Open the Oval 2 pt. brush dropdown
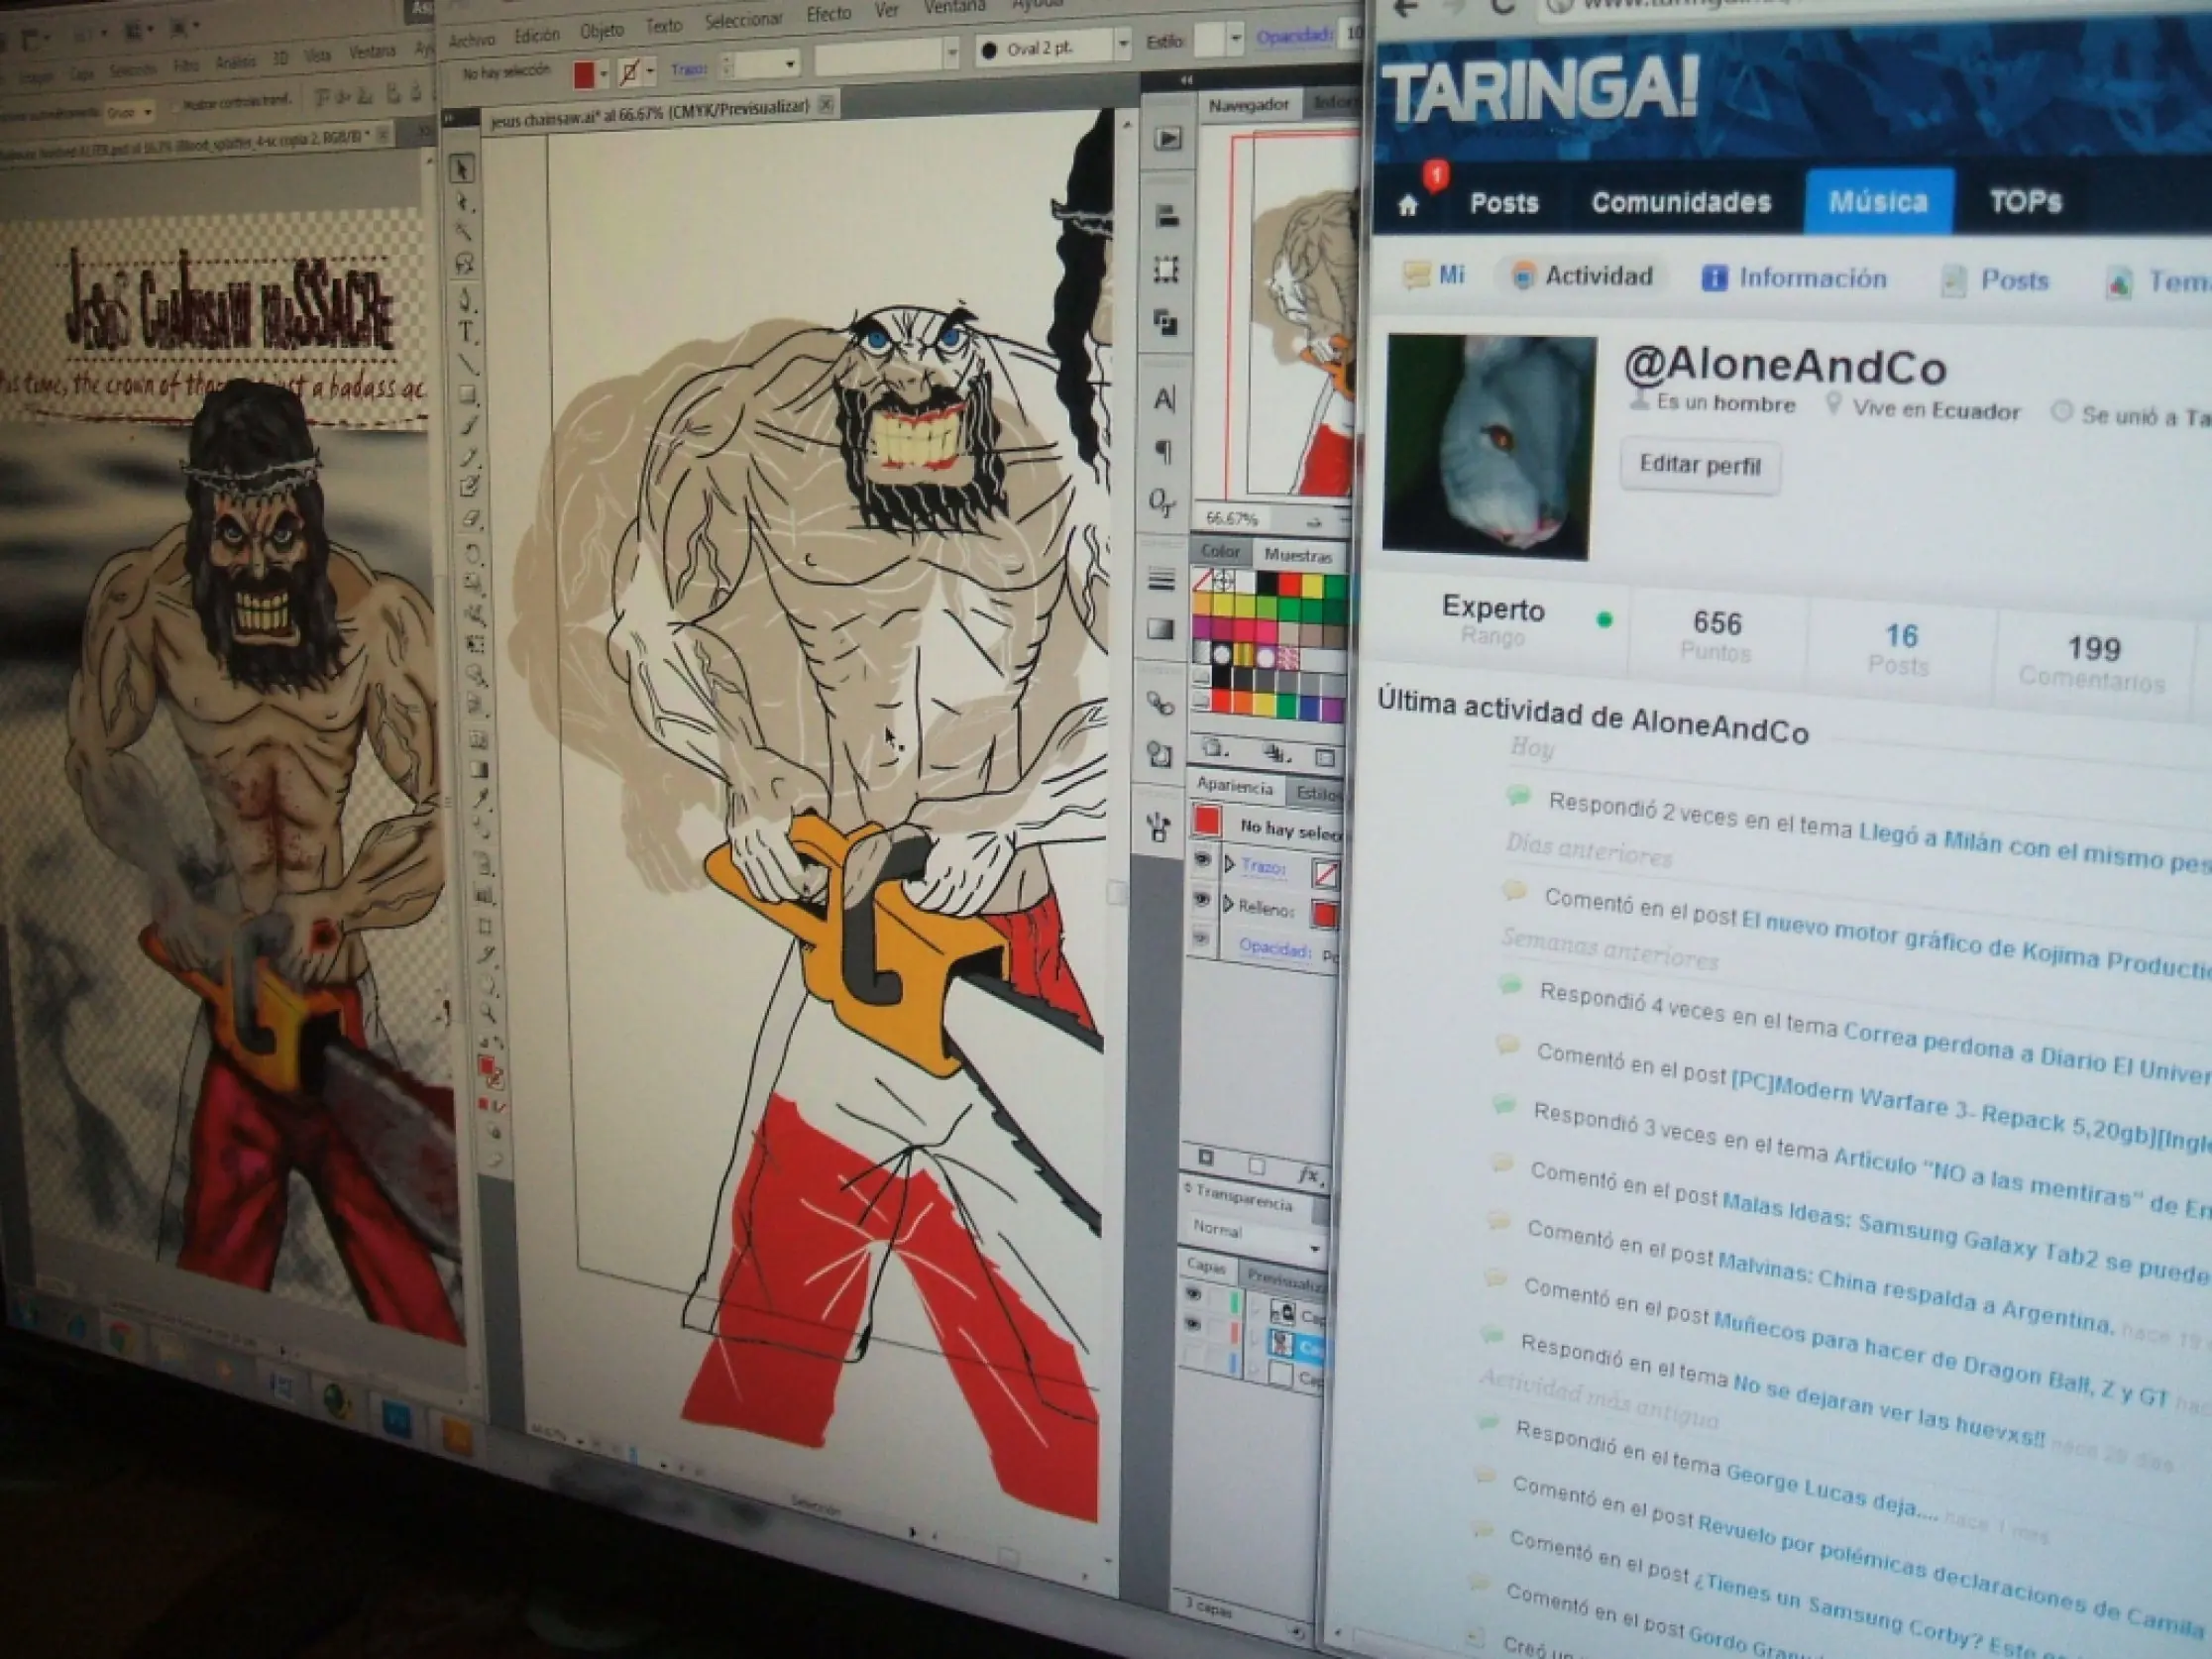 1123,43
